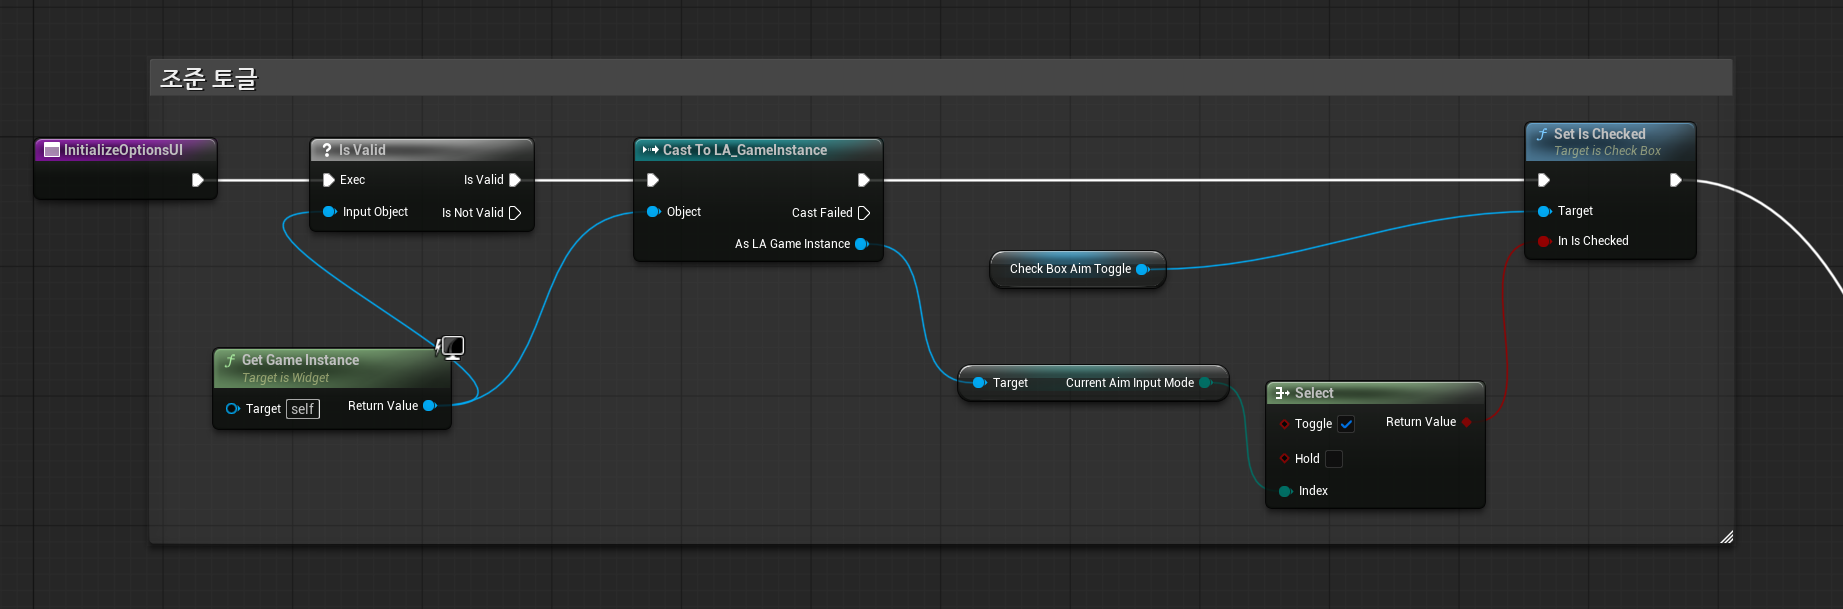Click the Select node's Index input pin
The width and height of the screenshot is (1843, 609).
click(x=1286, y=491)
